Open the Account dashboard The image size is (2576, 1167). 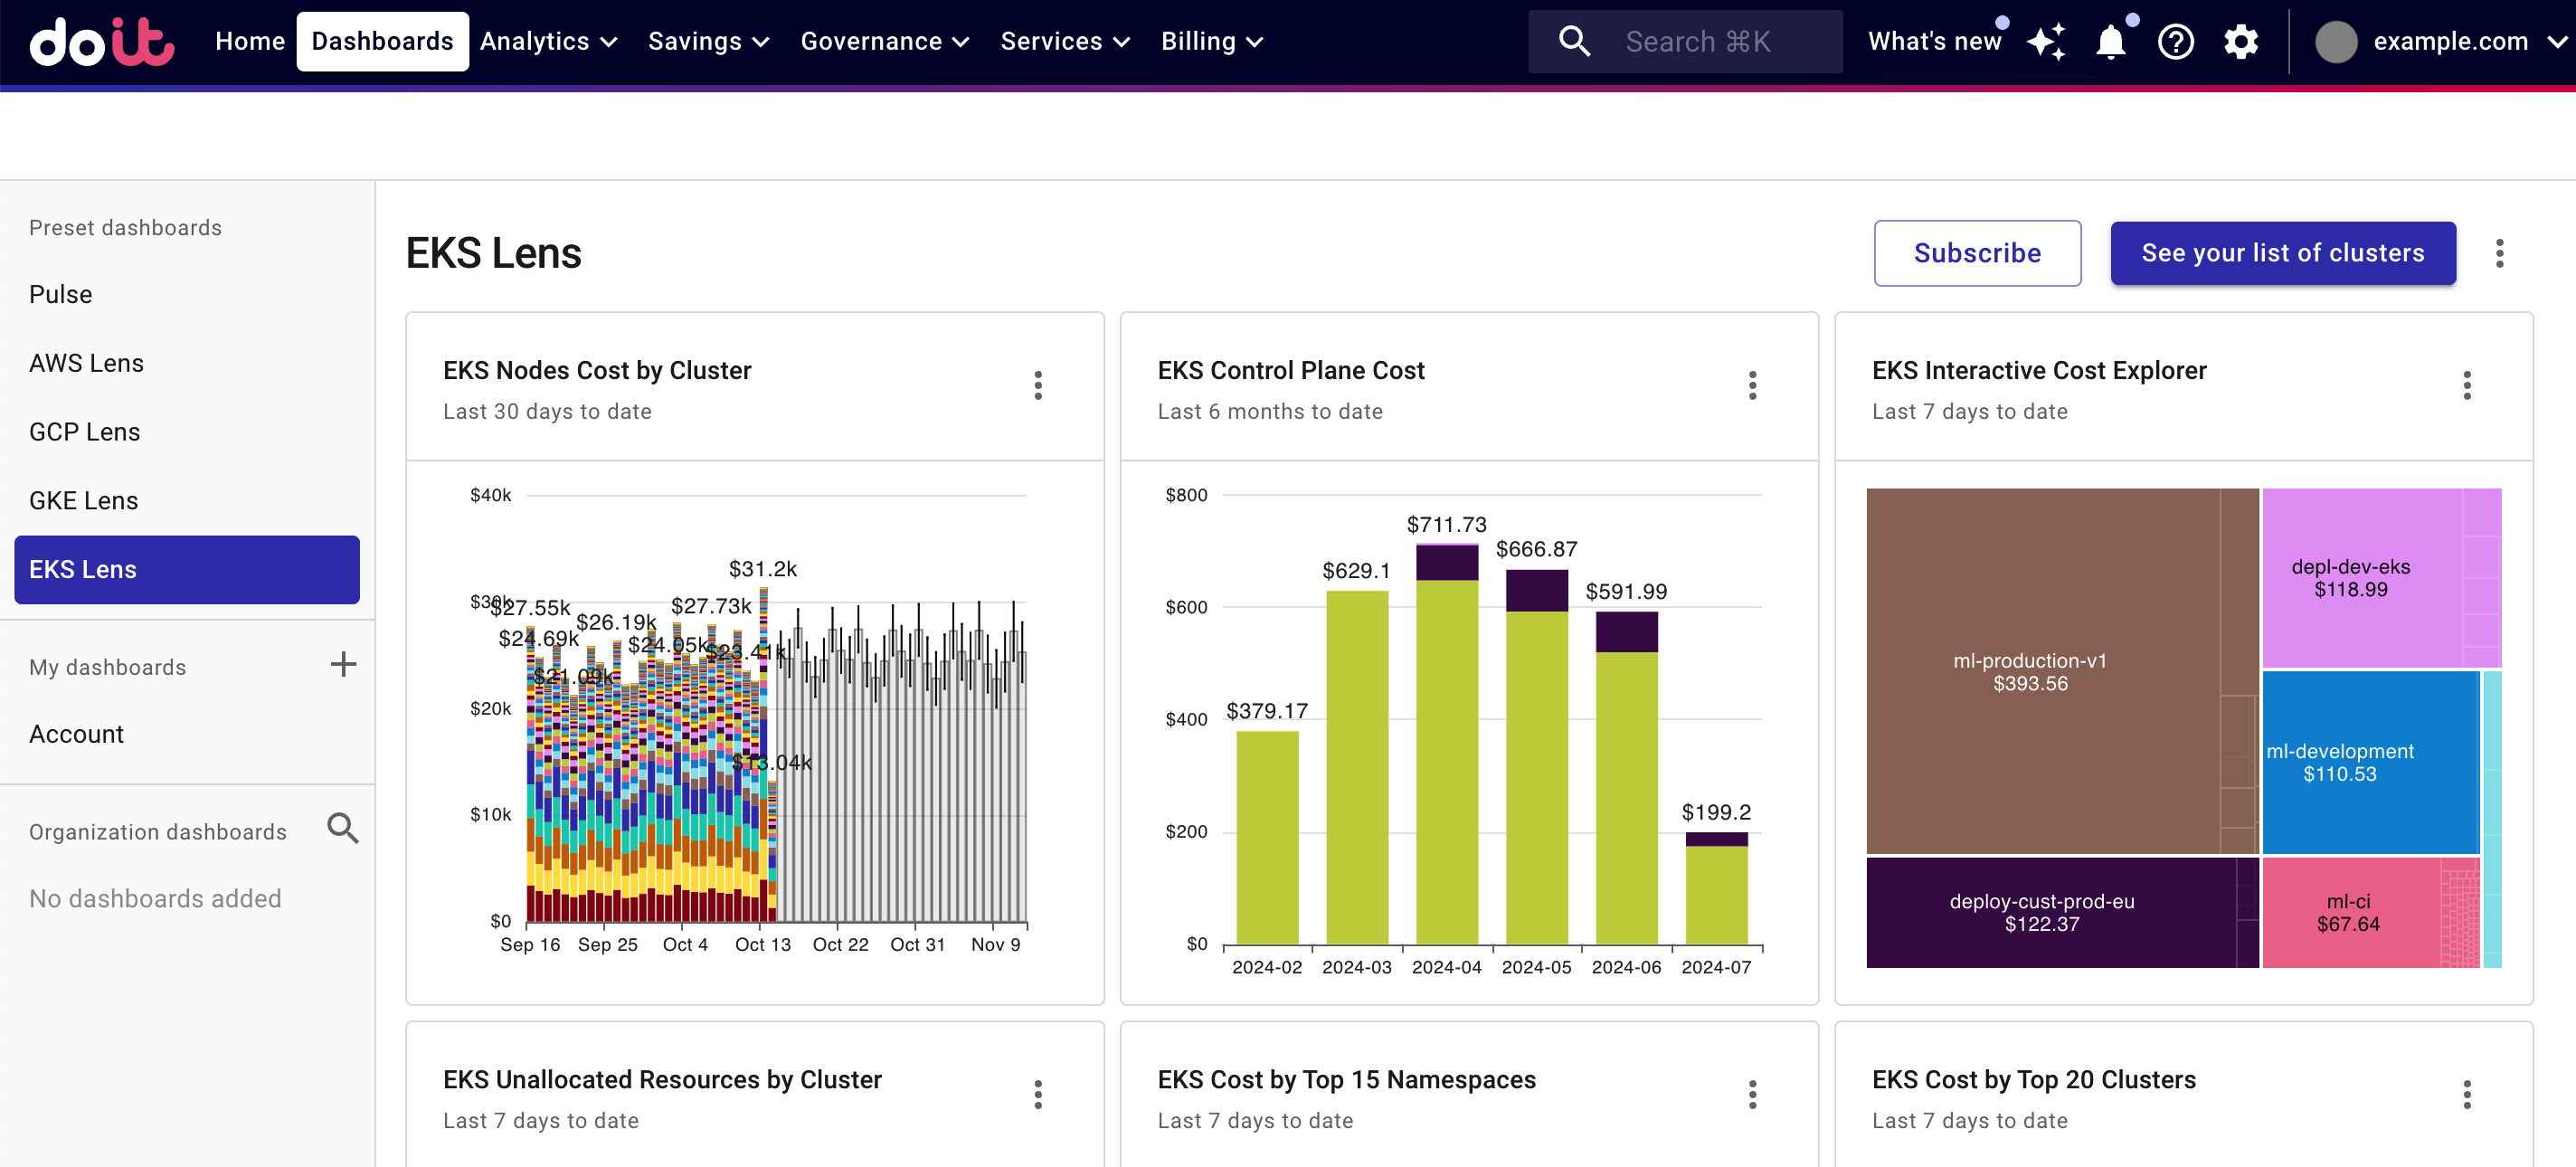[187, 734]
